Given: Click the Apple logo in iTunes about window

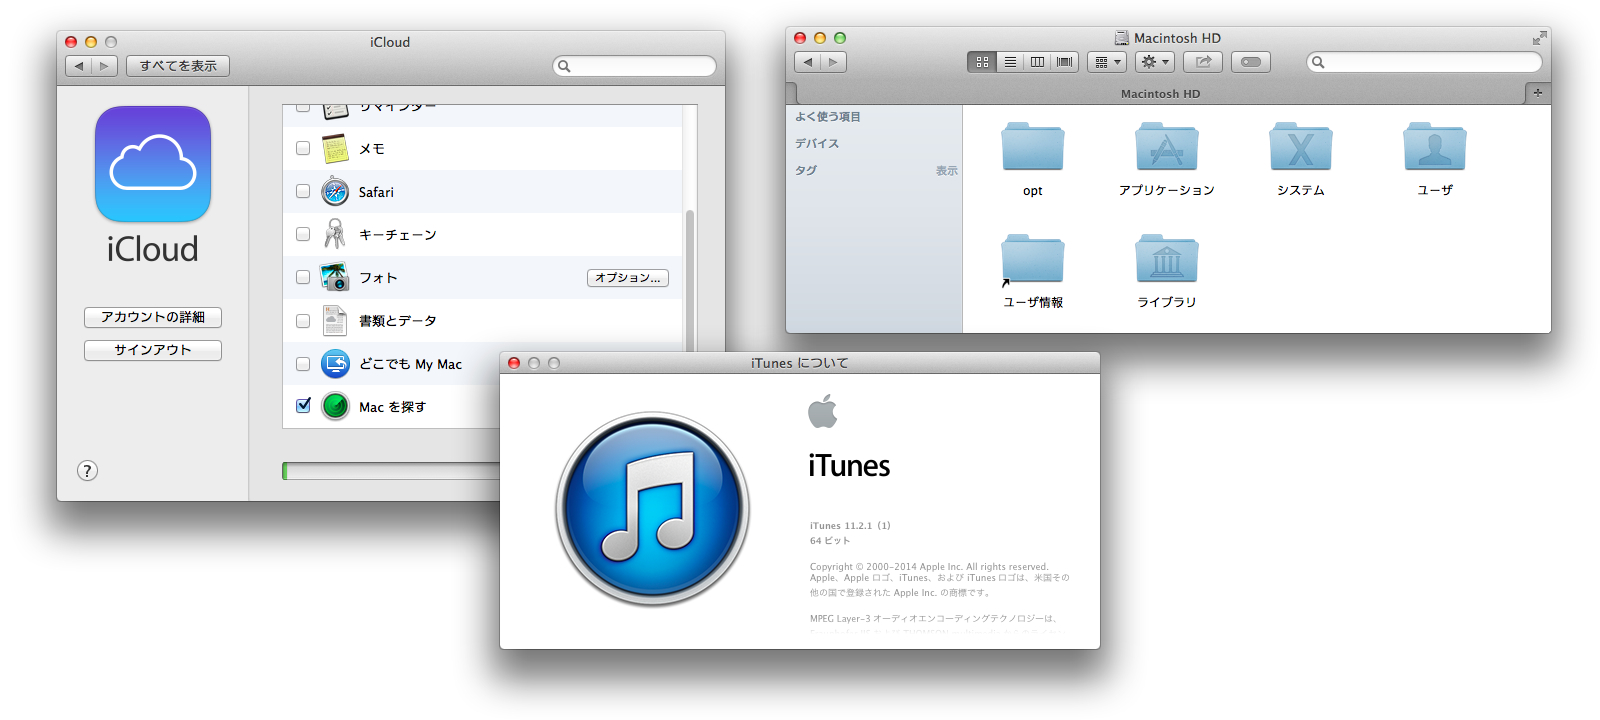Looking at the screenshot, I should [823, 411].
